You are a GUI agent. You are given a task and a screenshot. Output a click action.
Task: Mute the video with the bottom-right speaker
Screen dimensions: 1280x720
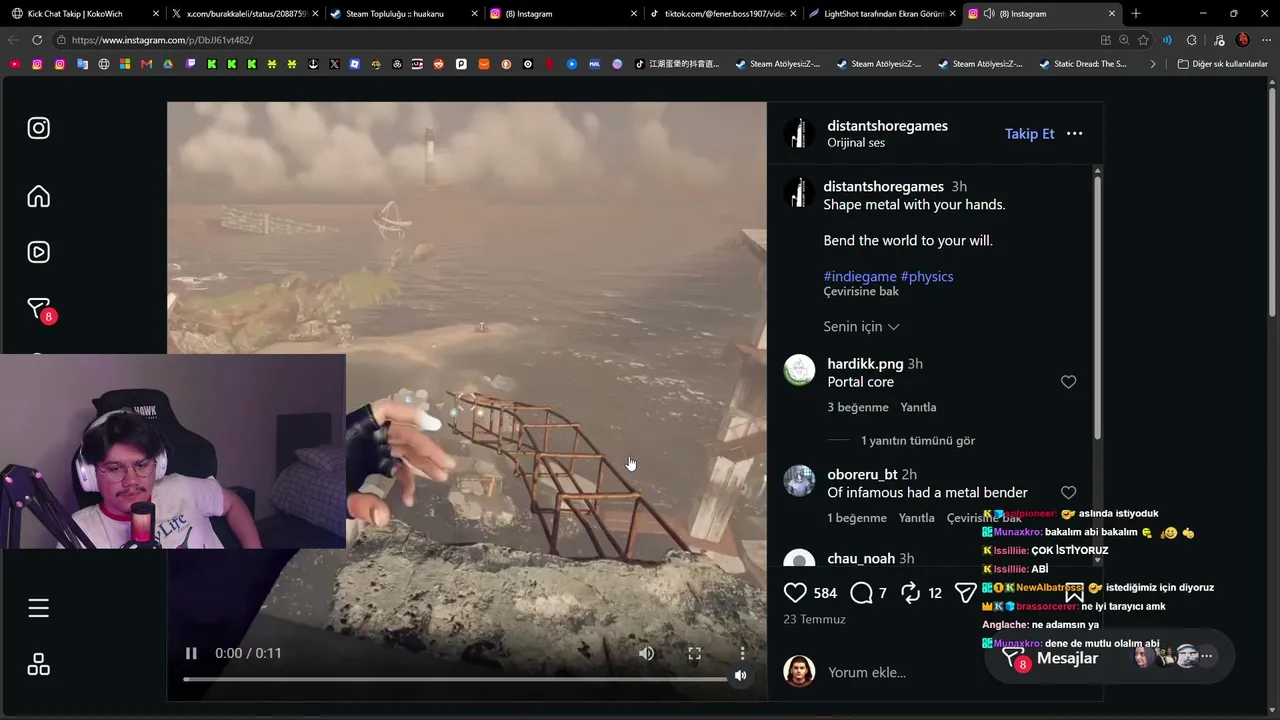coord(740,676)
